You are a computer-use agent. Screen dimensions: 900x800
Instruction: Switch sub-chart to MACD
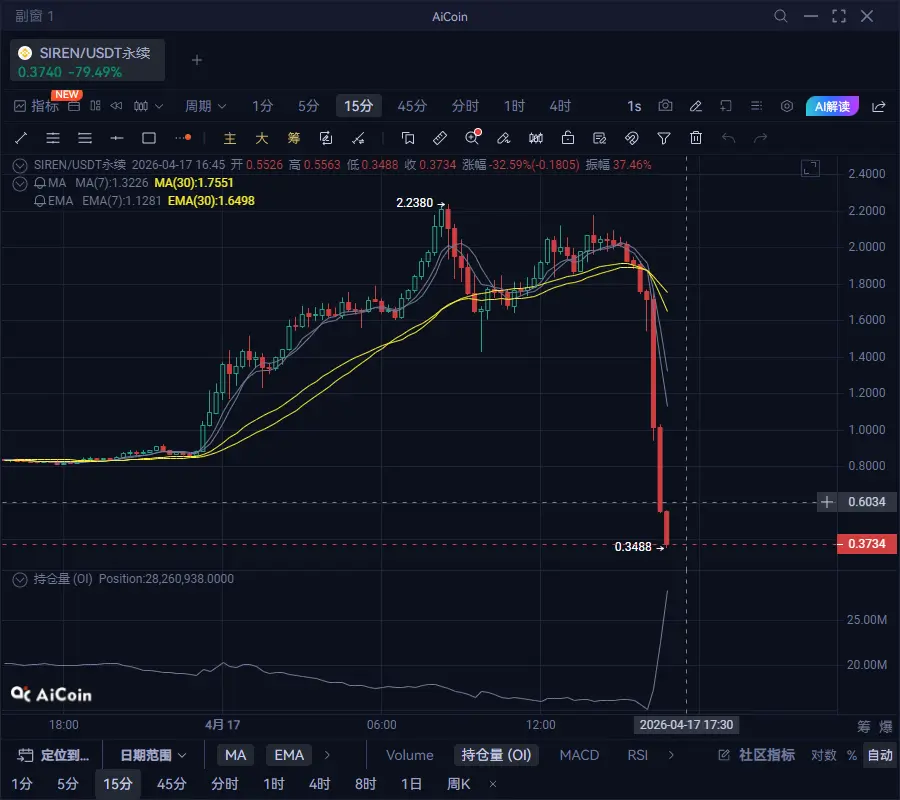579,755
